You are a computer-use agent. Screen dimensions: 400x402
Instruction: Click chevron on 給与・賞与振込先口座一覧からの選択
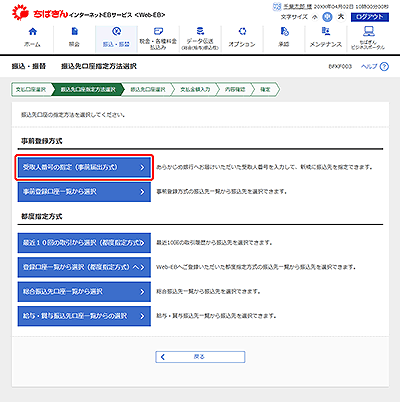(x=142, y=316)
